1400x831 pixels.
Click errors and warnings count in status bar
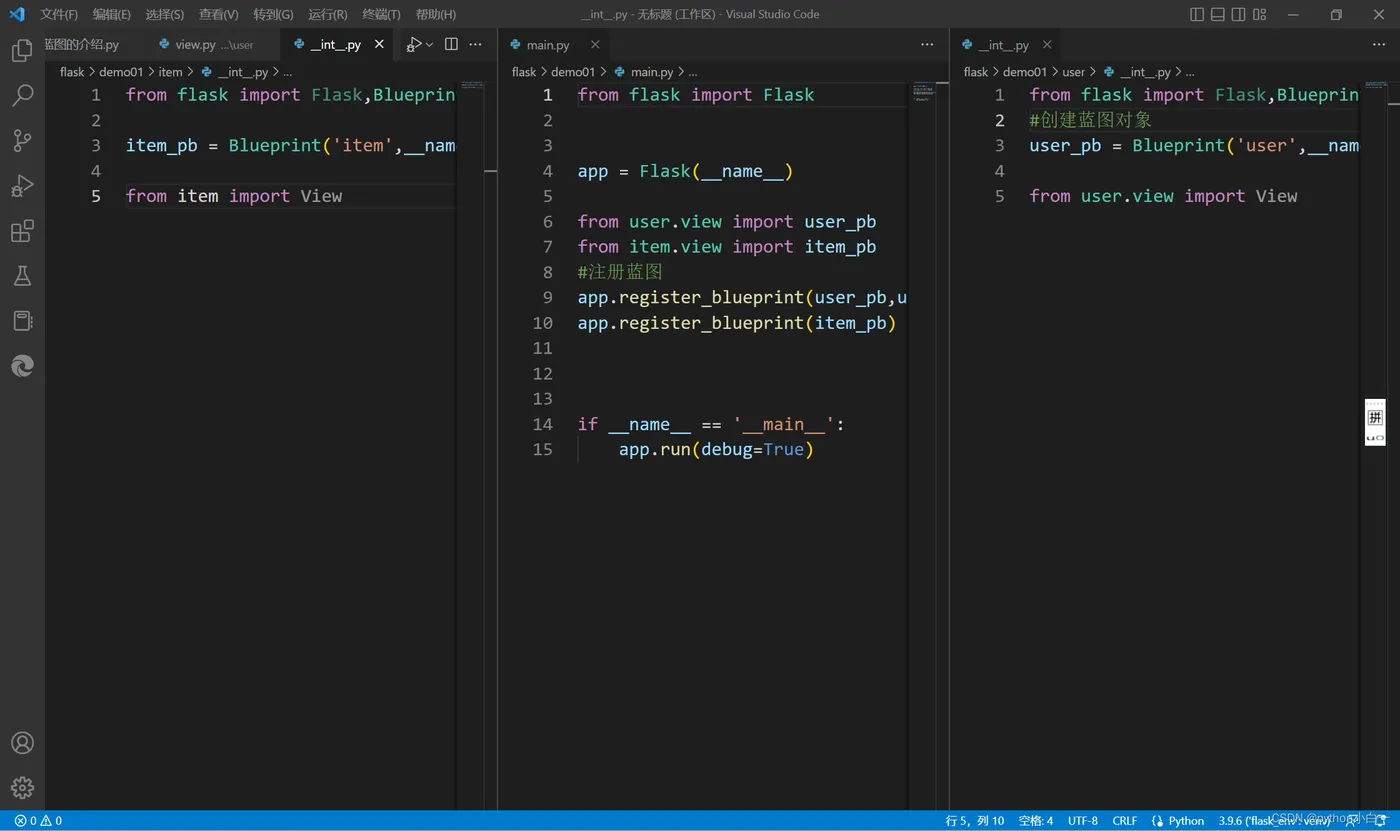[x=38, y=821]
